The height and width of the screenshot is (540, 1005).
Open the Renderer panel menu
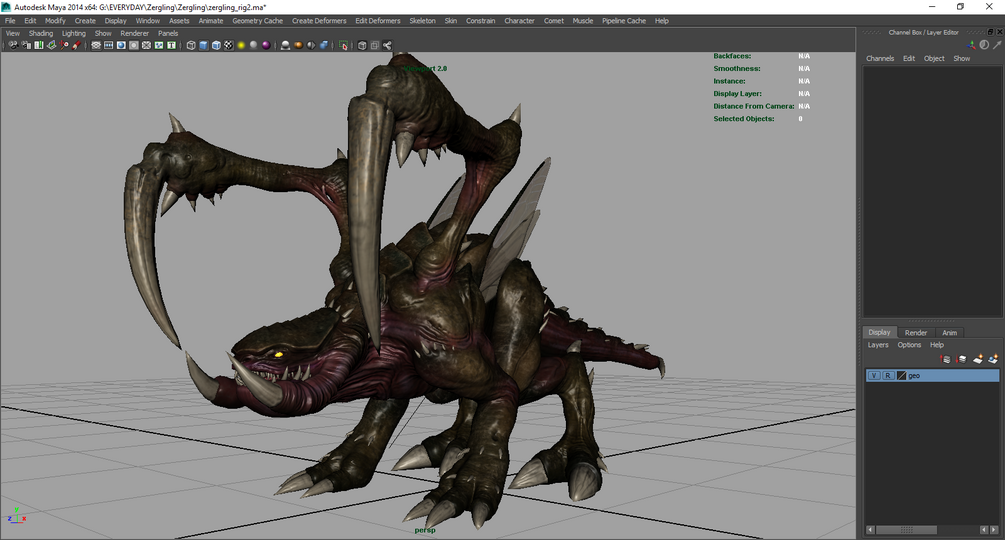pos(134,33)
